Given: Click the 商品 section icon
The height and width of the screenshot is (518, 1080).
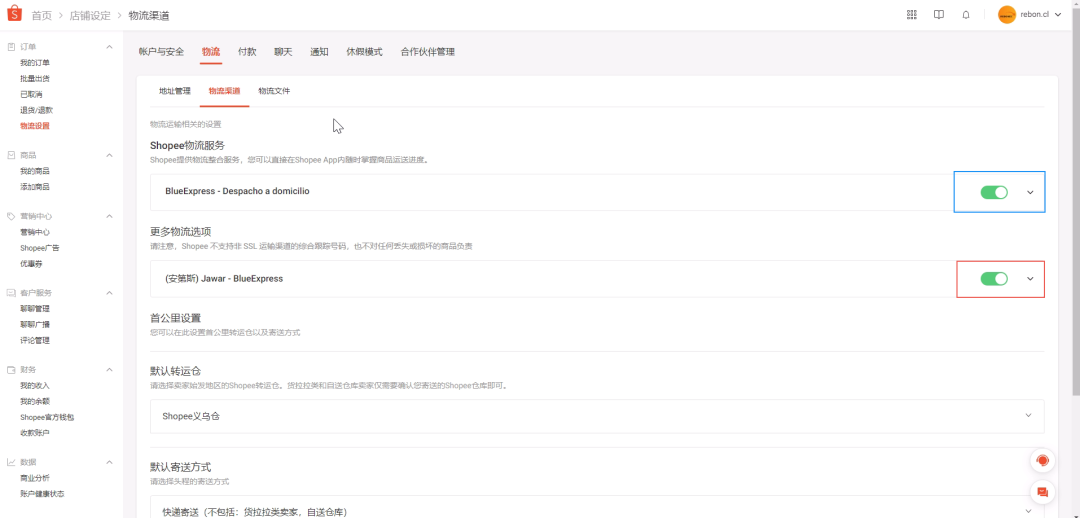Looking at the screenshot, I should click(x=11, y=155).
